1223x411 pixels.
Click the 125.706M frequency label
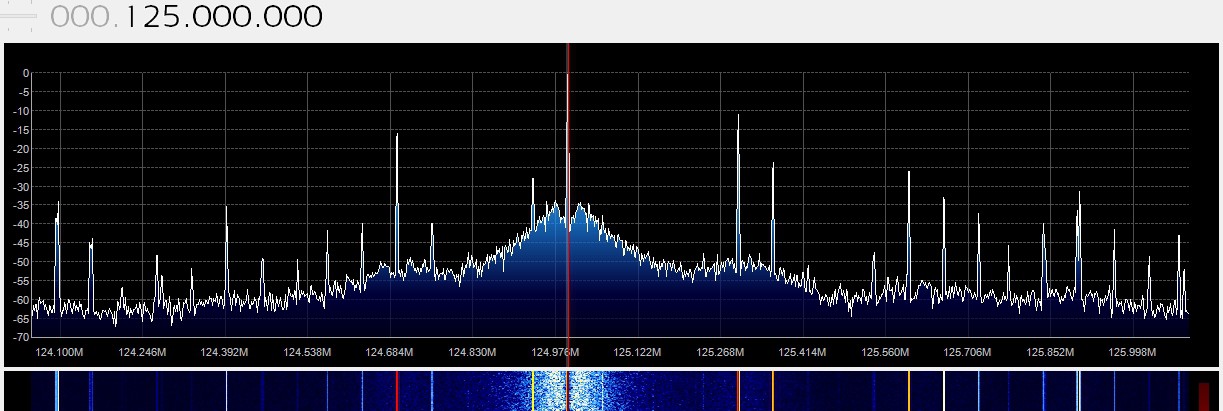tap(967, 352)
